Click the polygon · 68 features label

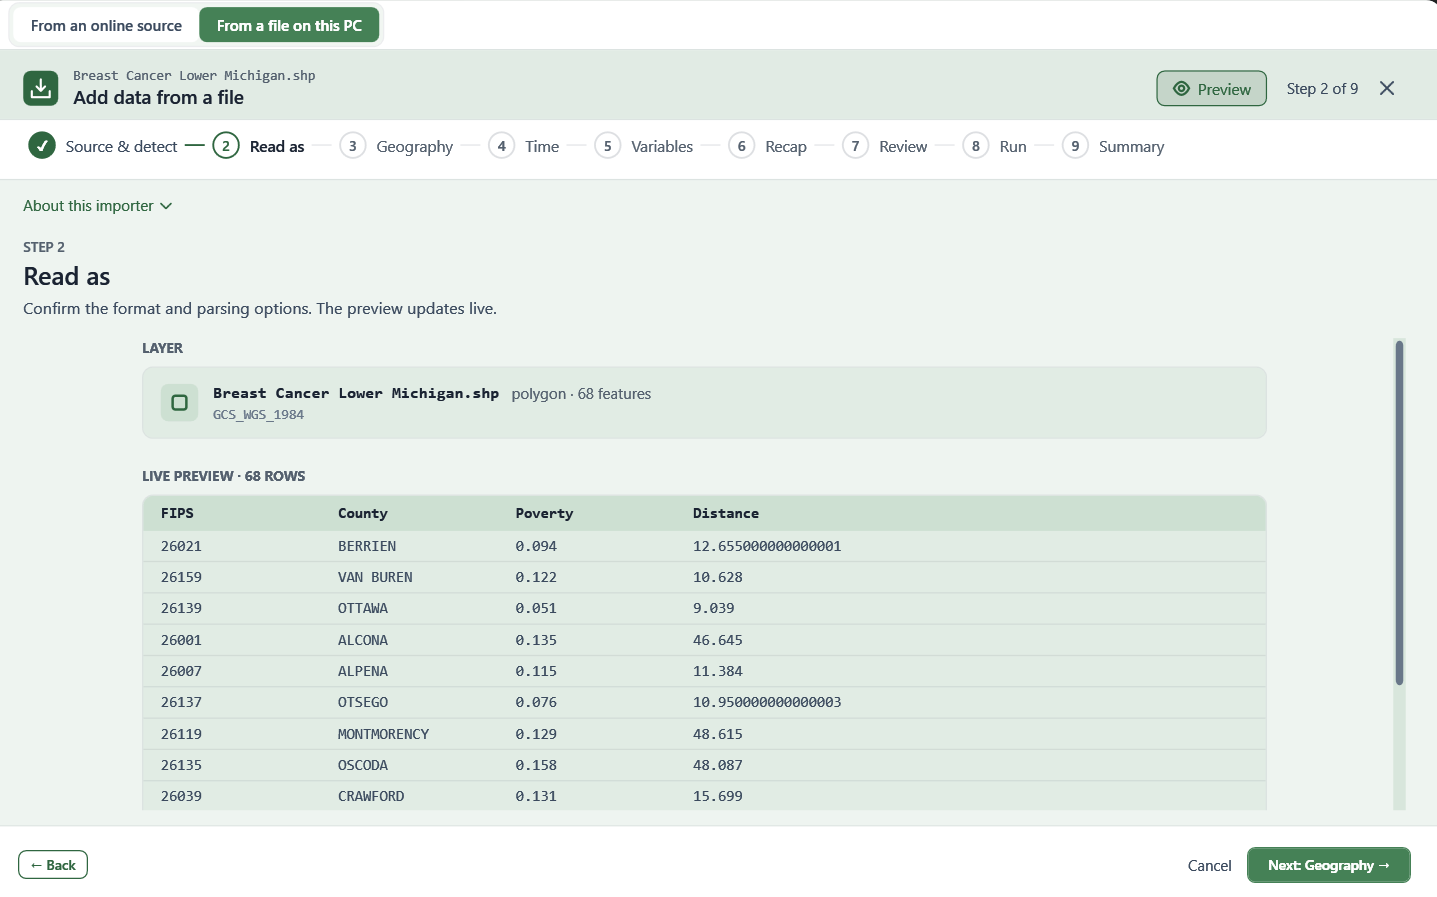tap(581, 394)
